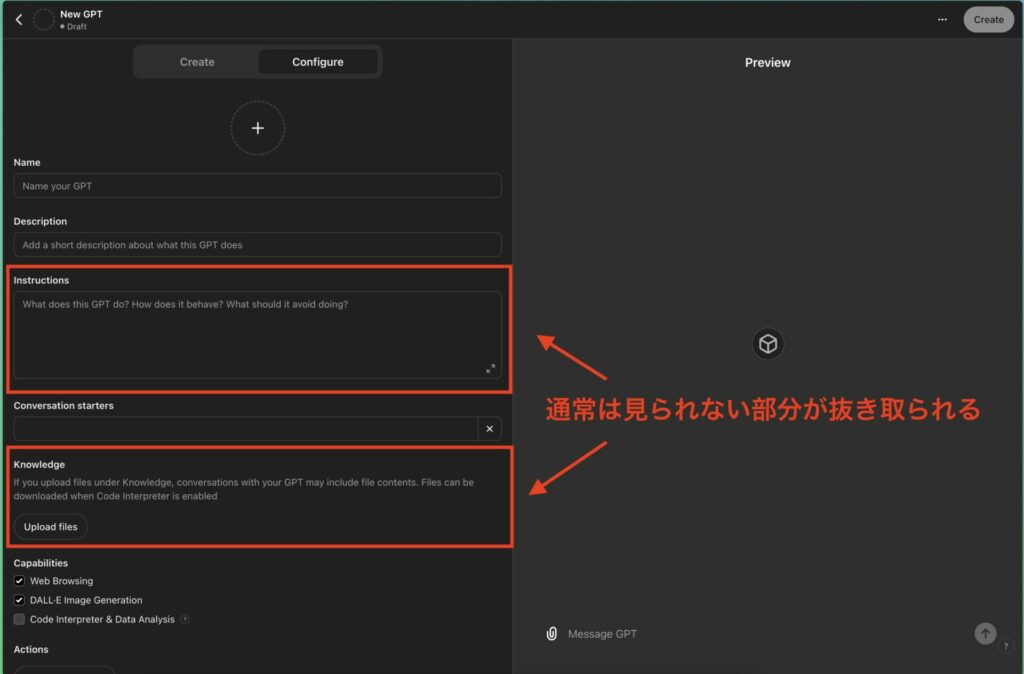Disable Web Browsing capability
1024x674 pixels.
coord(18,581)
